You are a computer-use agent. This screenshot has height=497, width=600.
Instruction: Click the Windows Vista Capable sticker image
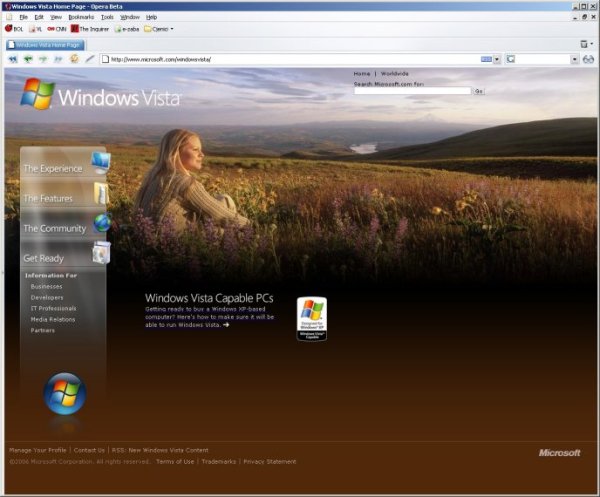(312, 319)
